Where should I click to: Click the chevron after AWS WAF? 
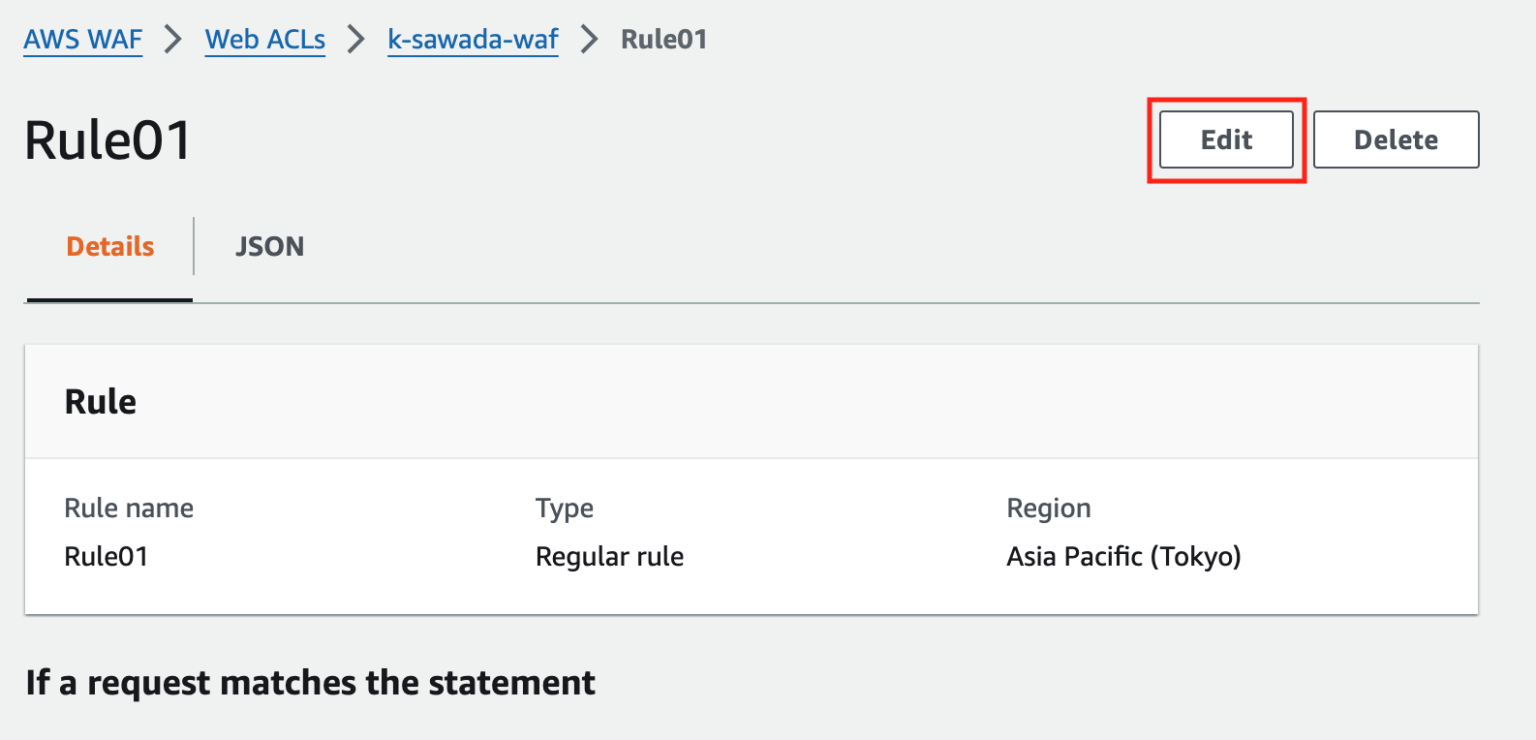[172, 39]
